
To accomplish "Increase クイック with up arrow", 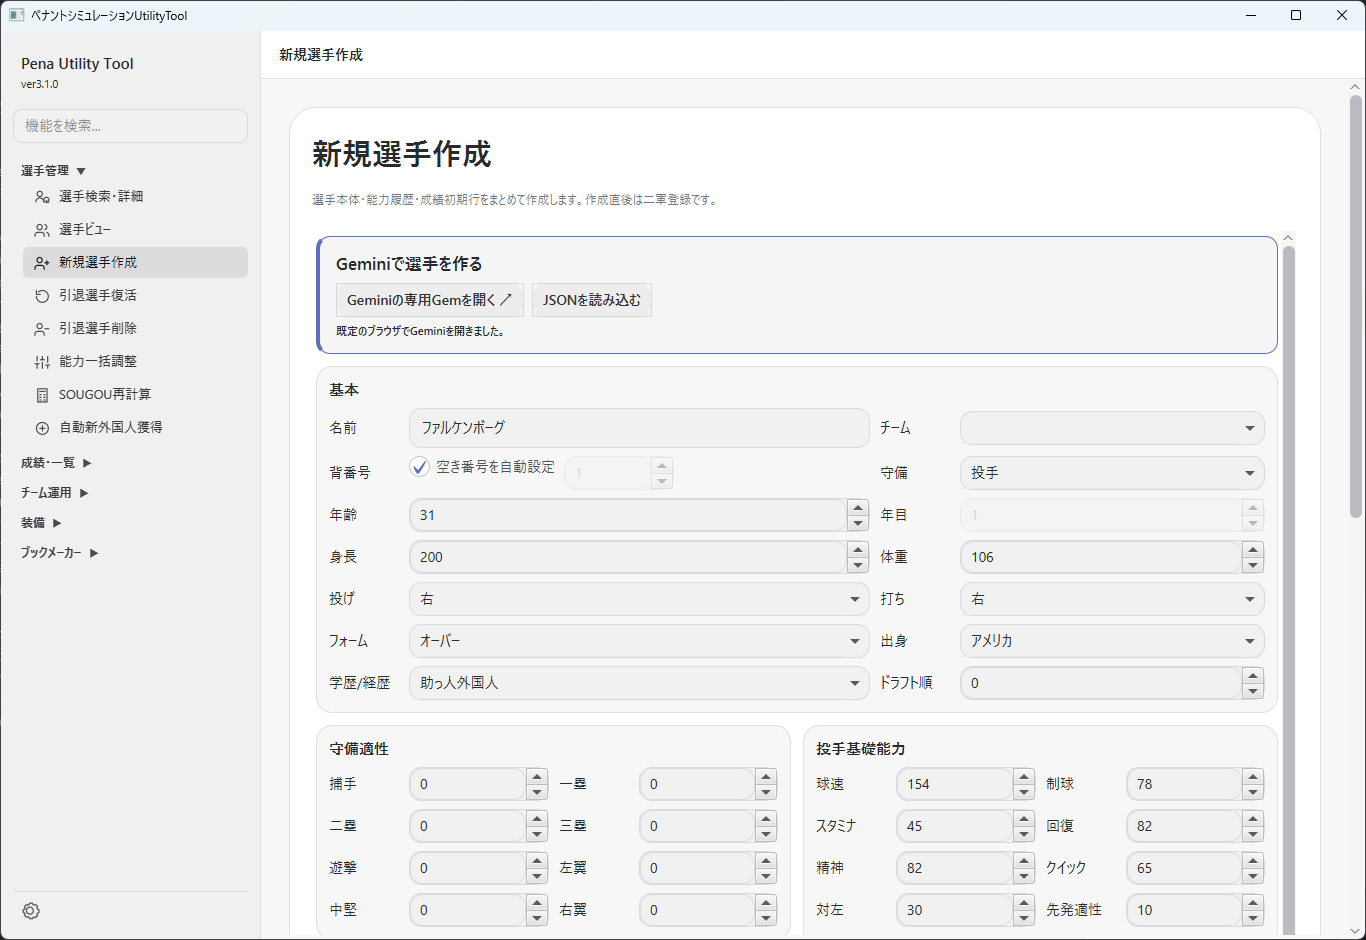I will 1253,860.
